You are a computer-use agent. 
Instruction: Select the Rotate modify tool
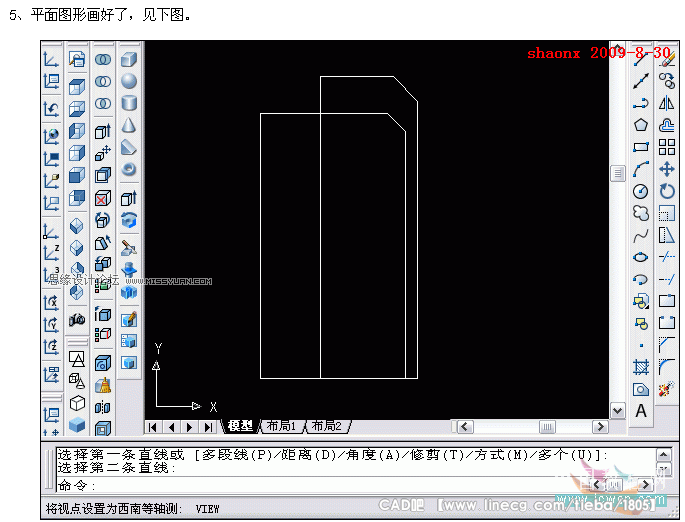667,191
